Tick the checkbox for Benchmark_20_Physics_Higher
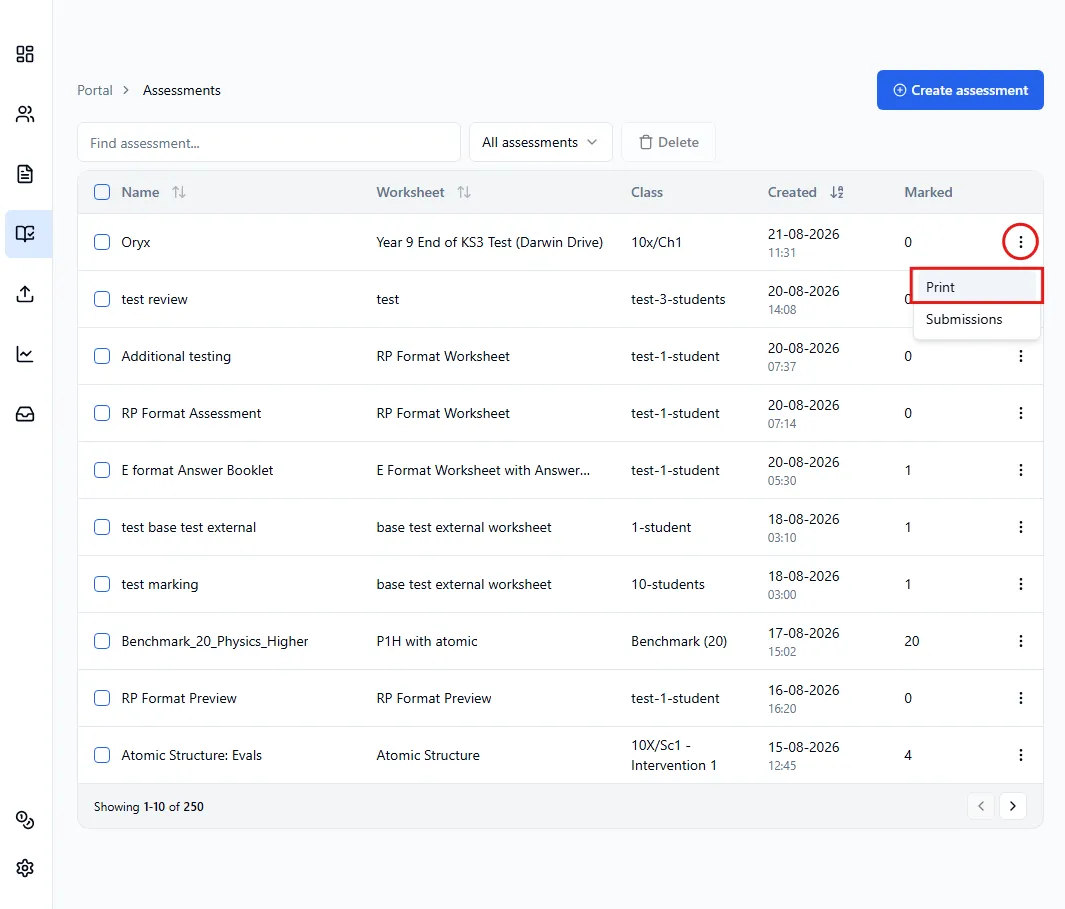This screenshot has width=1065, height=909. (102, 641)
